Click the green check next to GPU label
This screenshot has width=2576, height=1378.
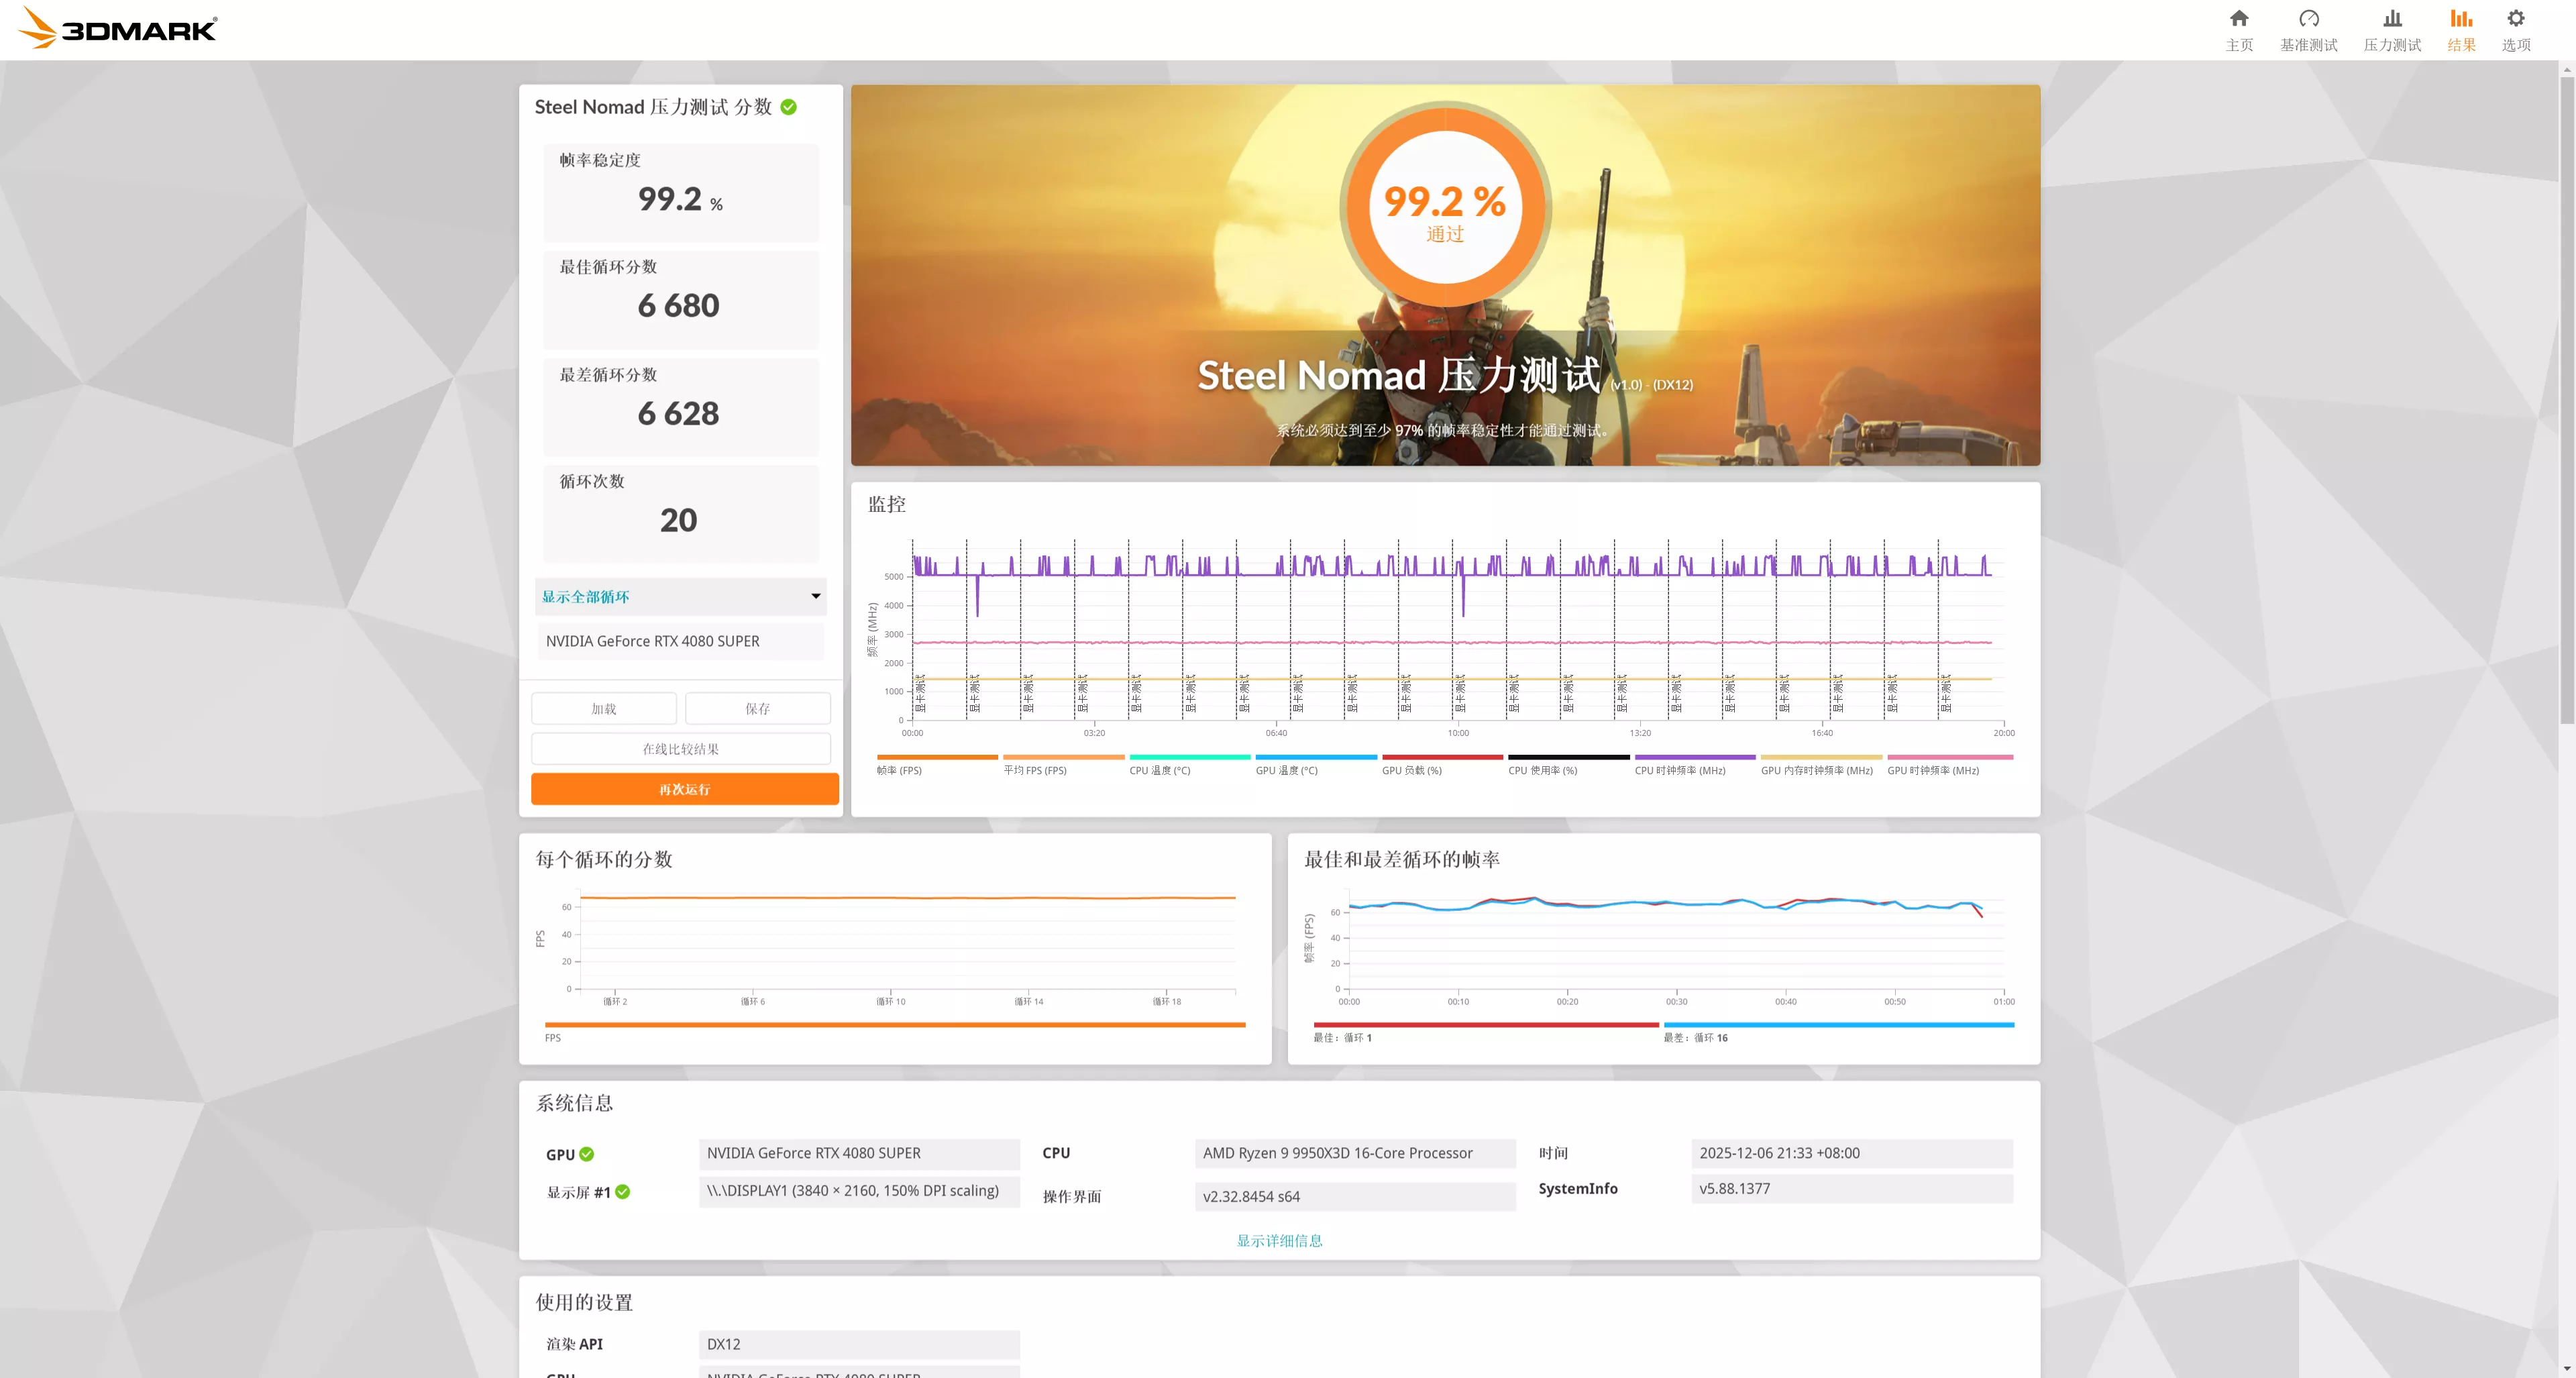tap(588, 1153)
